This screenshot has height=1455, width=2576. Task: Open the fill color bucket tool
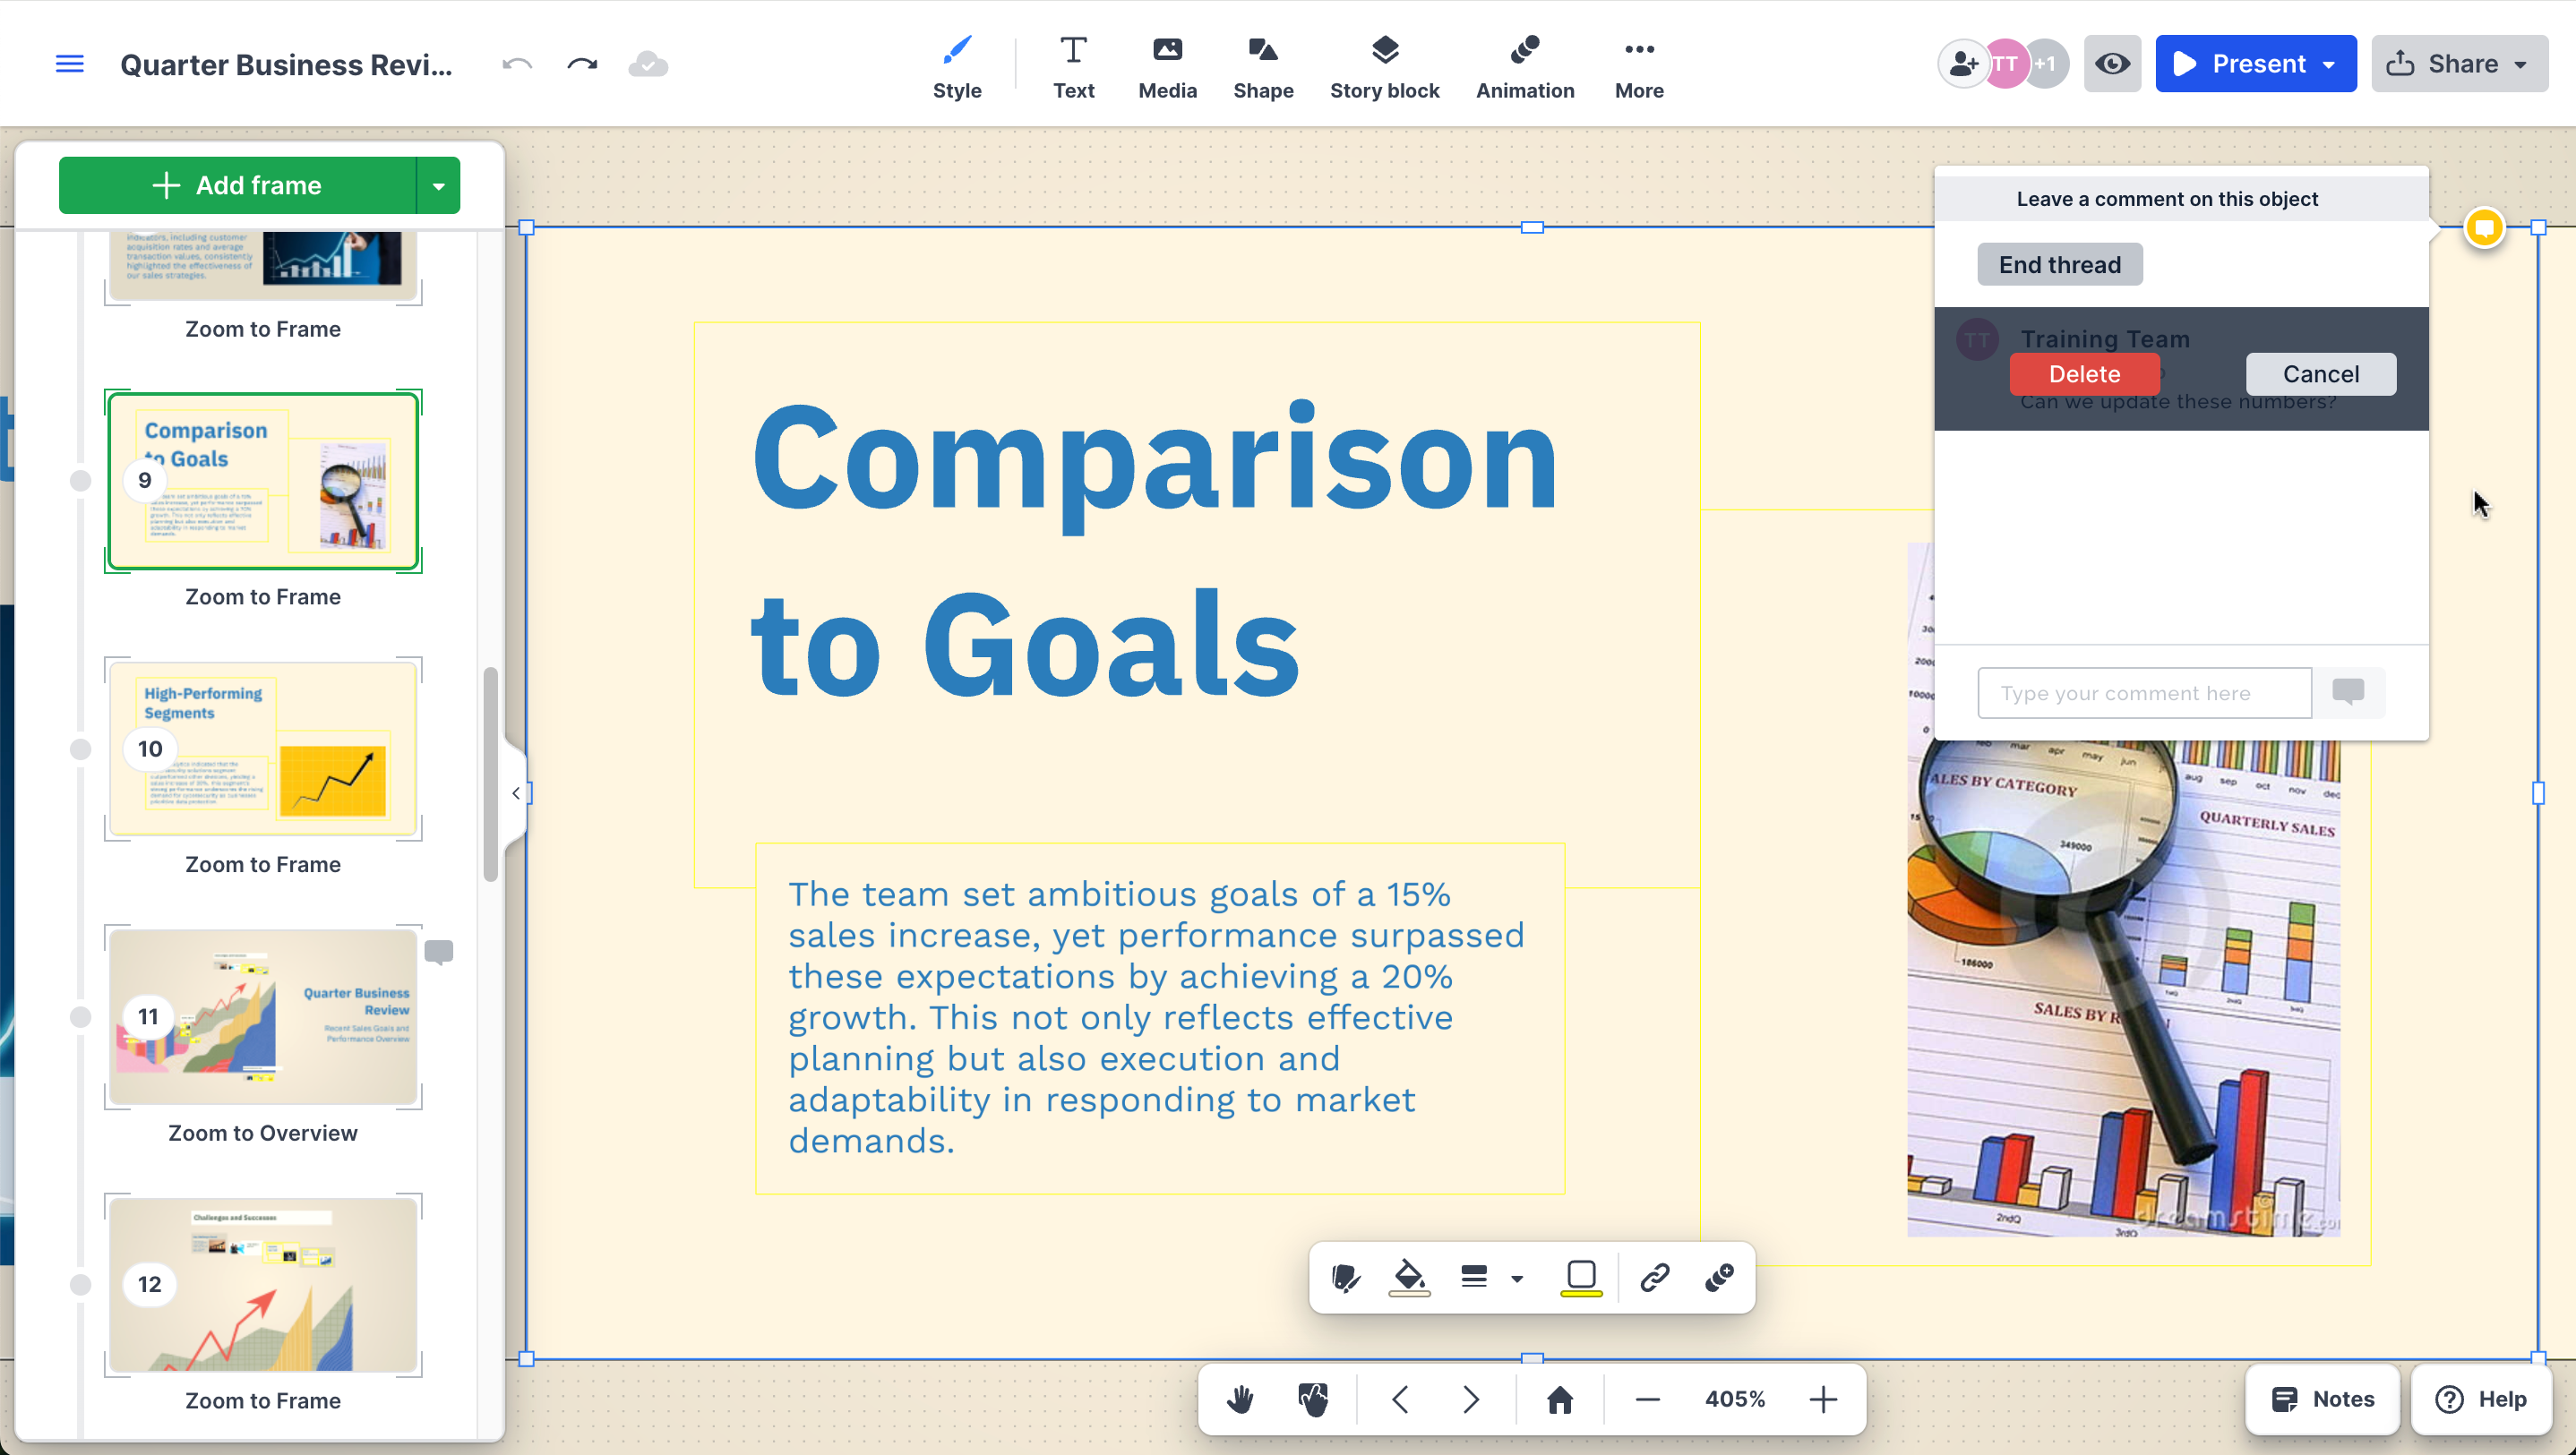coord(1409,1277)
